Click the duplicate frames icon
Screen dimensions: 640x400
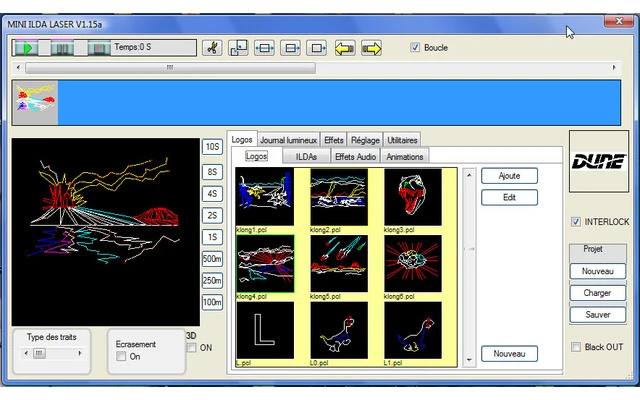(238, 48)
